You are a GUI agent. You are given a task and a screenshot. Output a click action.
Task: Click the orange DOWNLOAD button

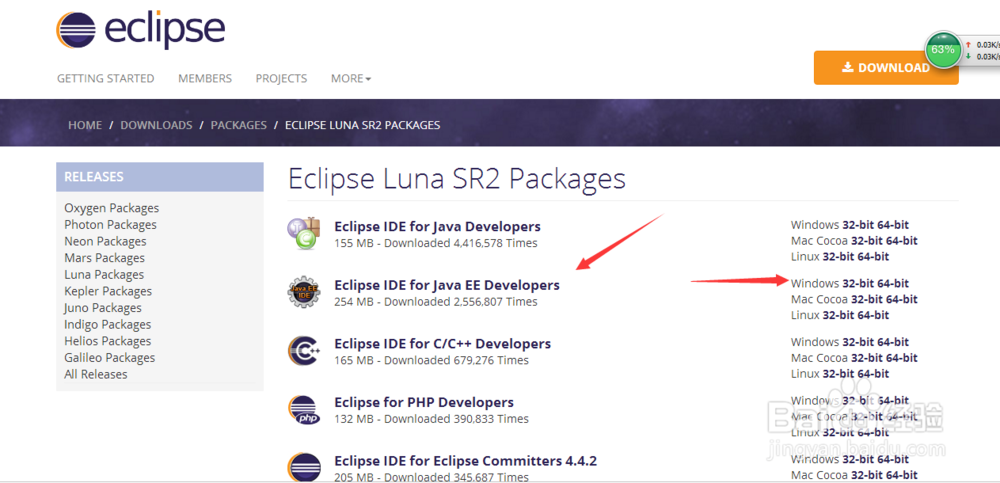point(886,68)
